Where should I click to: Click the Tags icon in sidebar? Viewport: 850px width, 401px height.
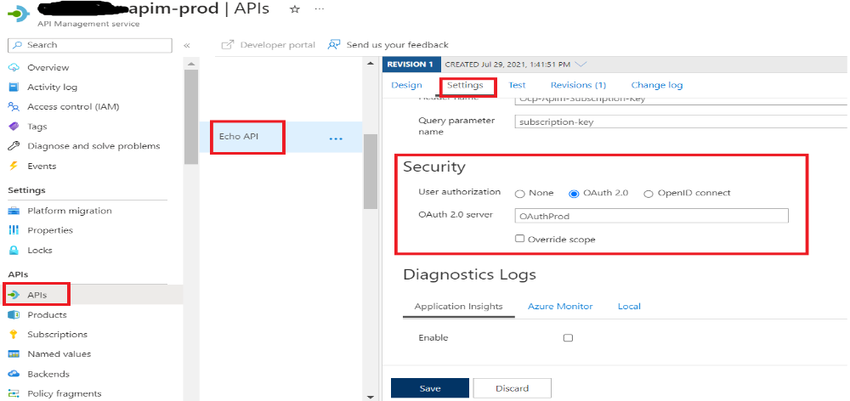(14, 126)
